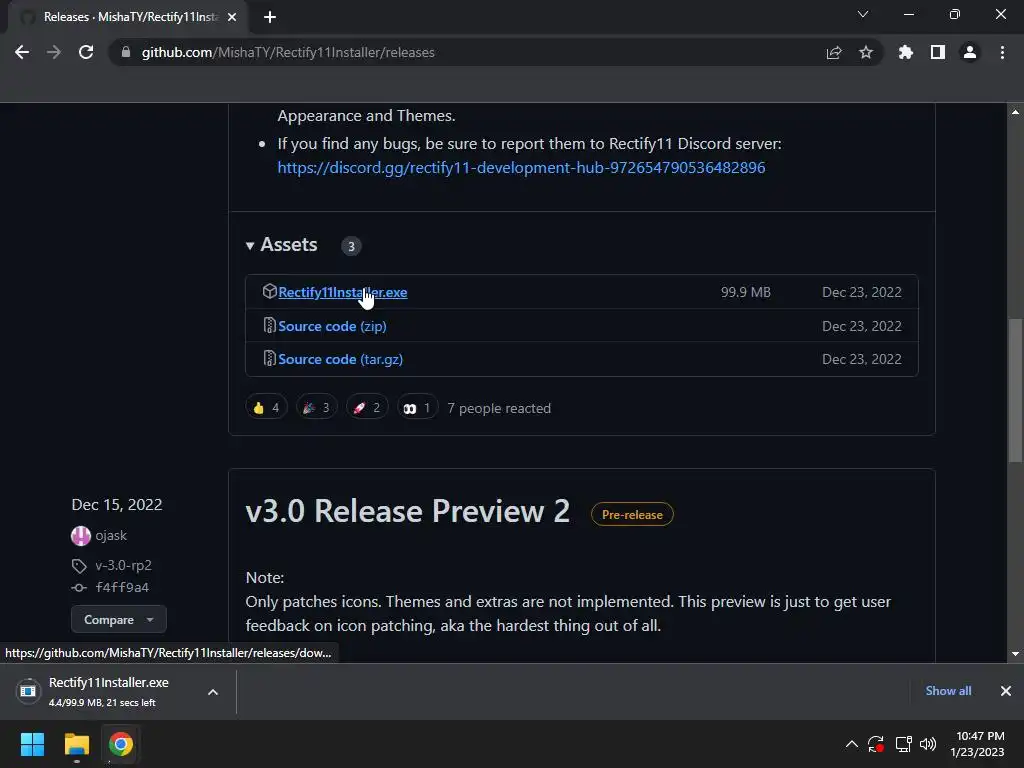Click the commit icon near f4ff9a4
This screenshot has height=768, width=1024.
(x=79, y=588)
